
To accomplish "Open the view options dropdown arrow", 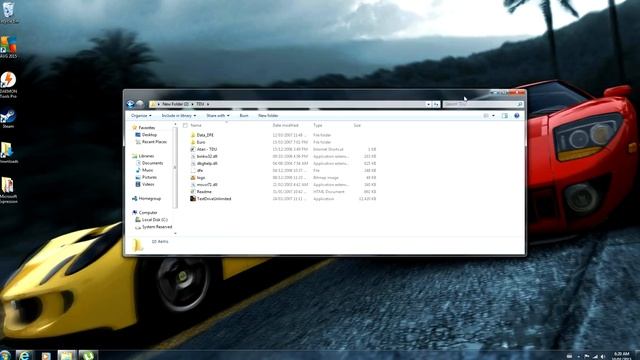I will (493, 116).
